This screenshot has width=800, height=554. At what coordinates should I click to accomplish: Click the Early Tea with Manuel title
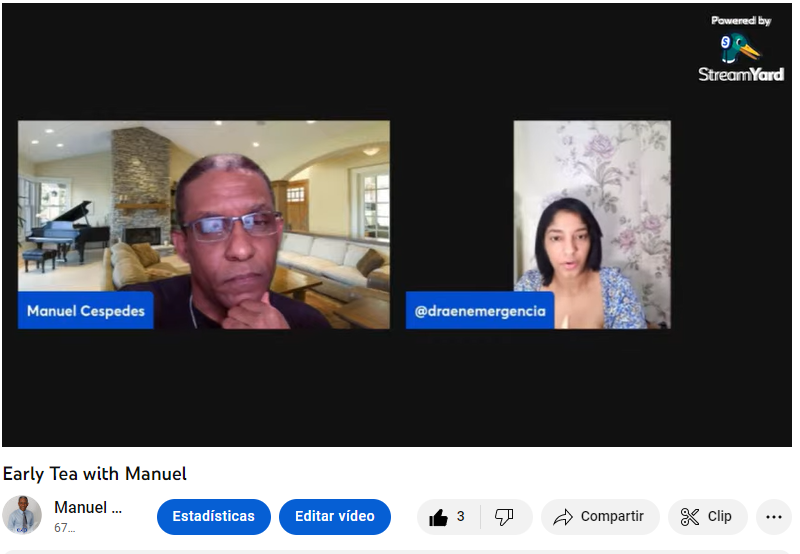(95, 474)
